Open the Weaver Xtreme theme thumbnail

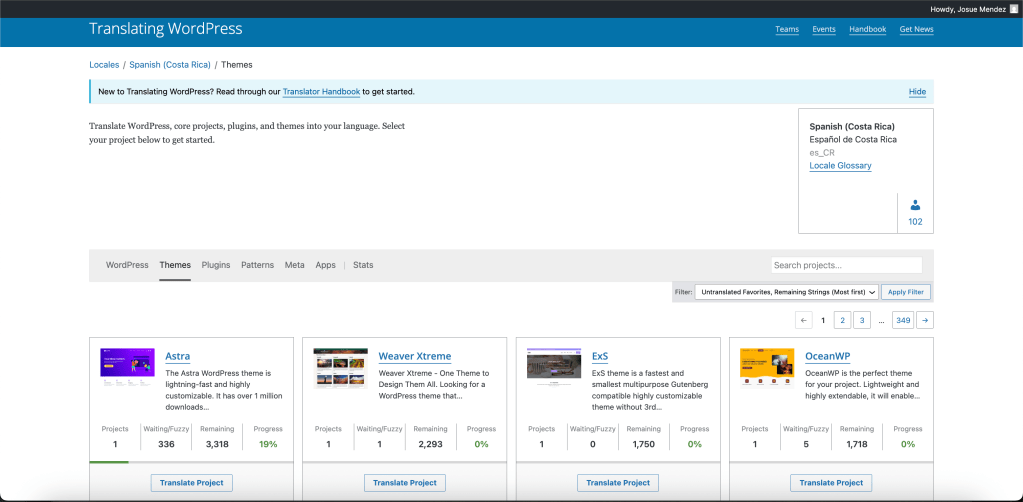tap(340, 367)
